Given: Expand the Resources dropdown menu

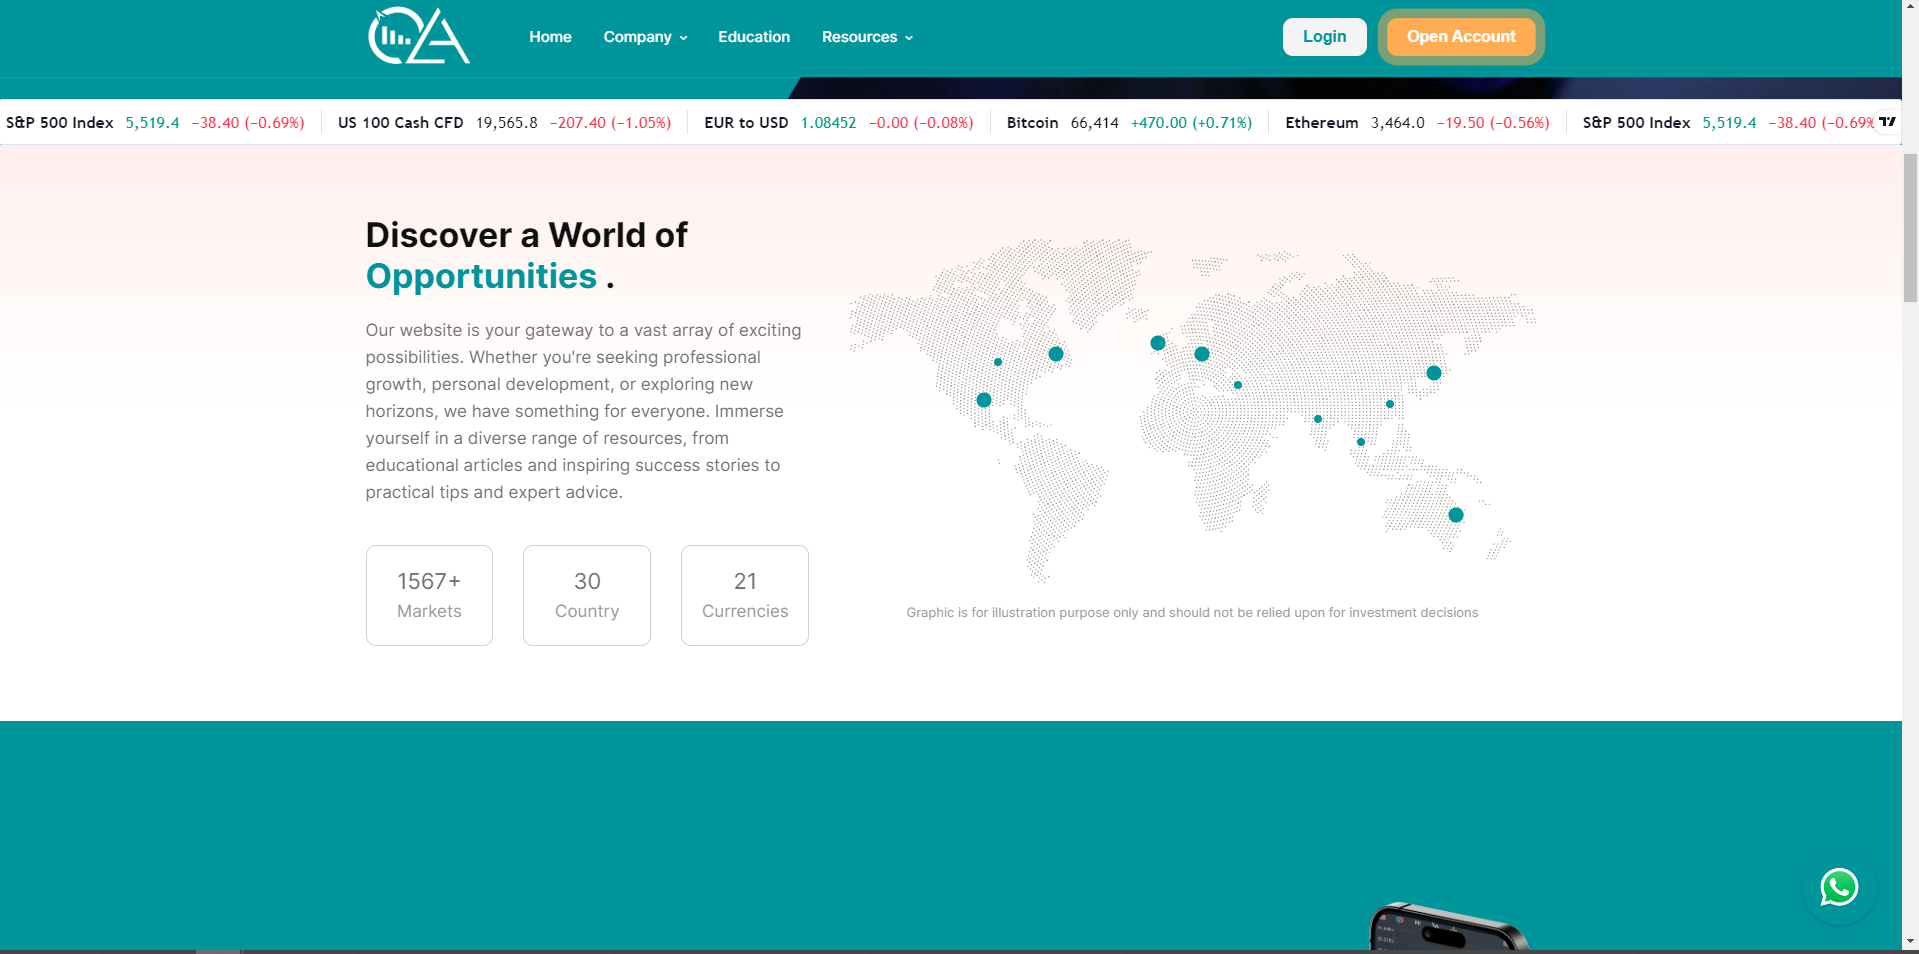Looking at the screenshot, I should pos(867,37).
